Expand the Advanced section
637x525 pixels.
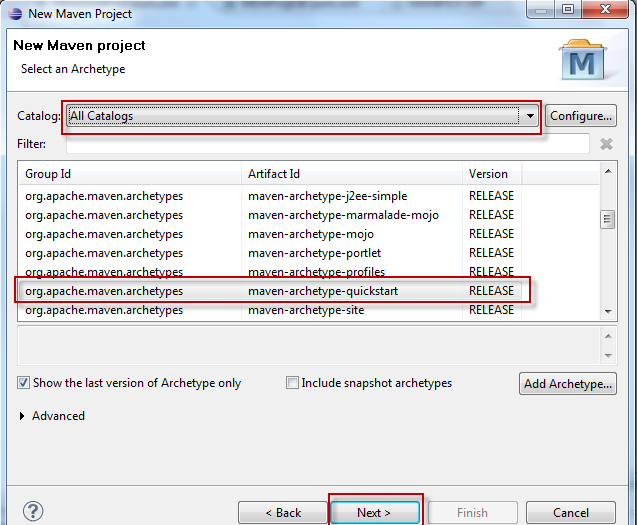pyautogui.click(x=22, y=416)
